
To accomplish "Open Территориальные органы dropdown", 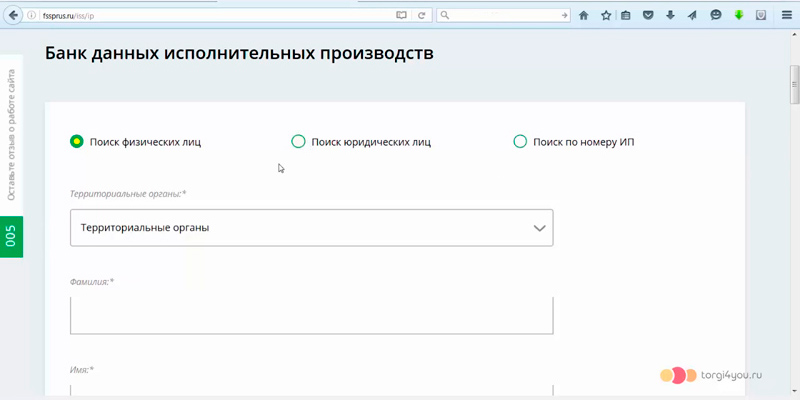I will coord(311,228).
